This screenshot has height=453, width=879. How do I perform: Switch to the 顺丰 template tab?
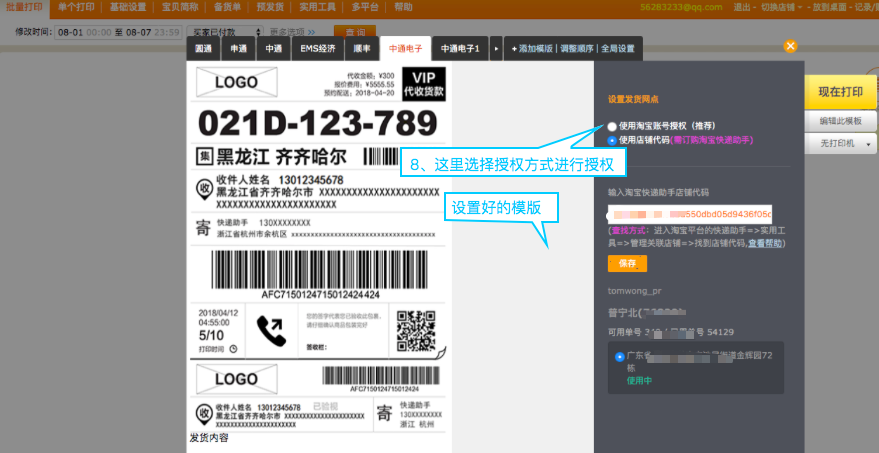[x=362, y=48]
